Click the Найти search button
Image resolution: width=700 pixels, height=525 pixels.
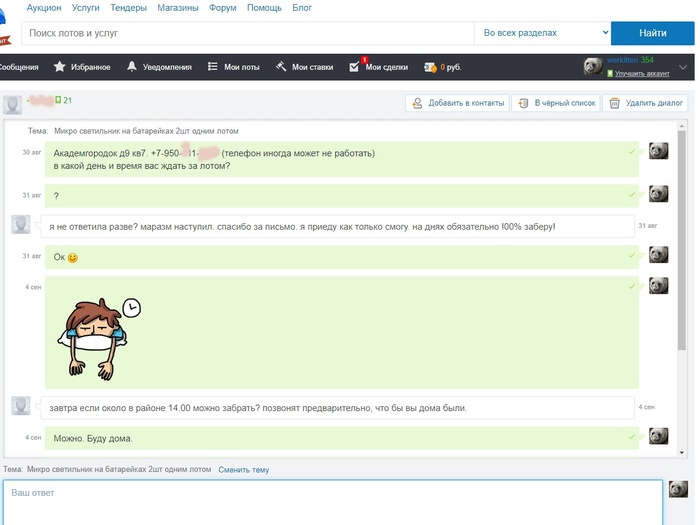pos(652,33)
